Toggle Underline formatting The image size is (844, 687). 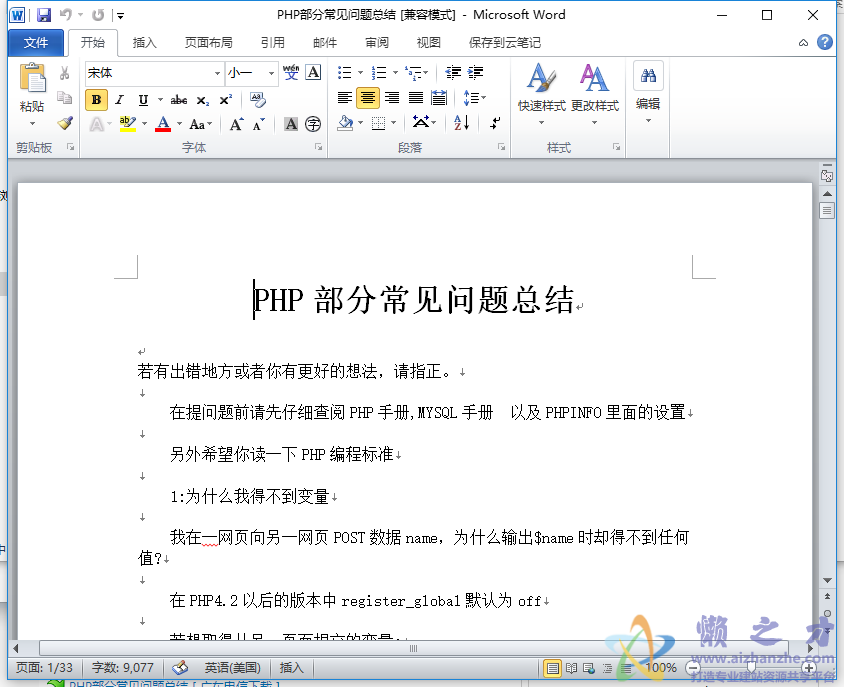click(x=143, y=100)
